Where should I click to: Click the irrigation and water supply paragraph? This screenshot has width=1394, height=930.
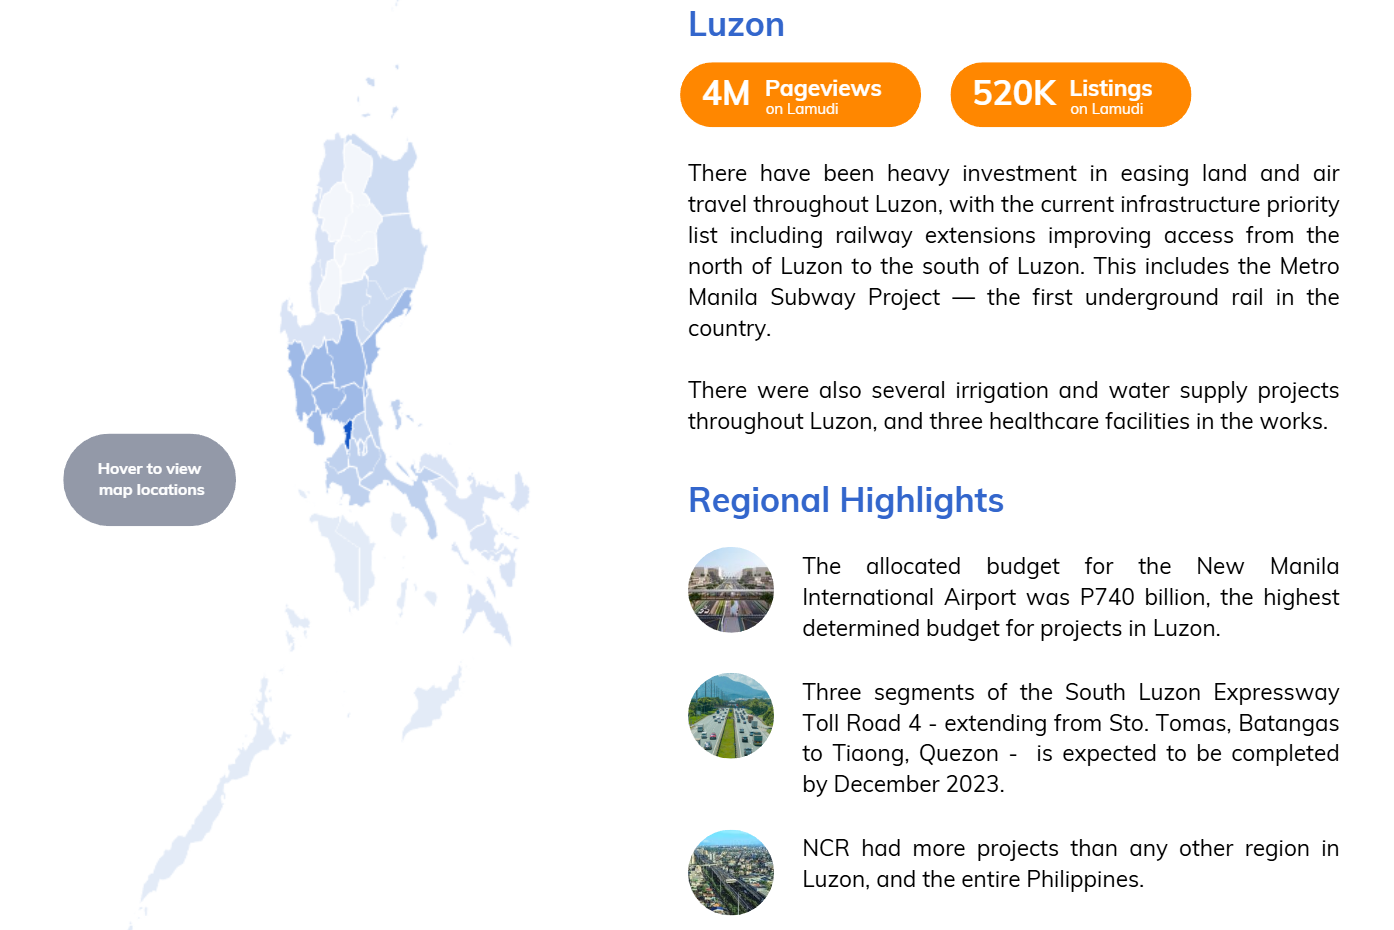(1013, 405)
